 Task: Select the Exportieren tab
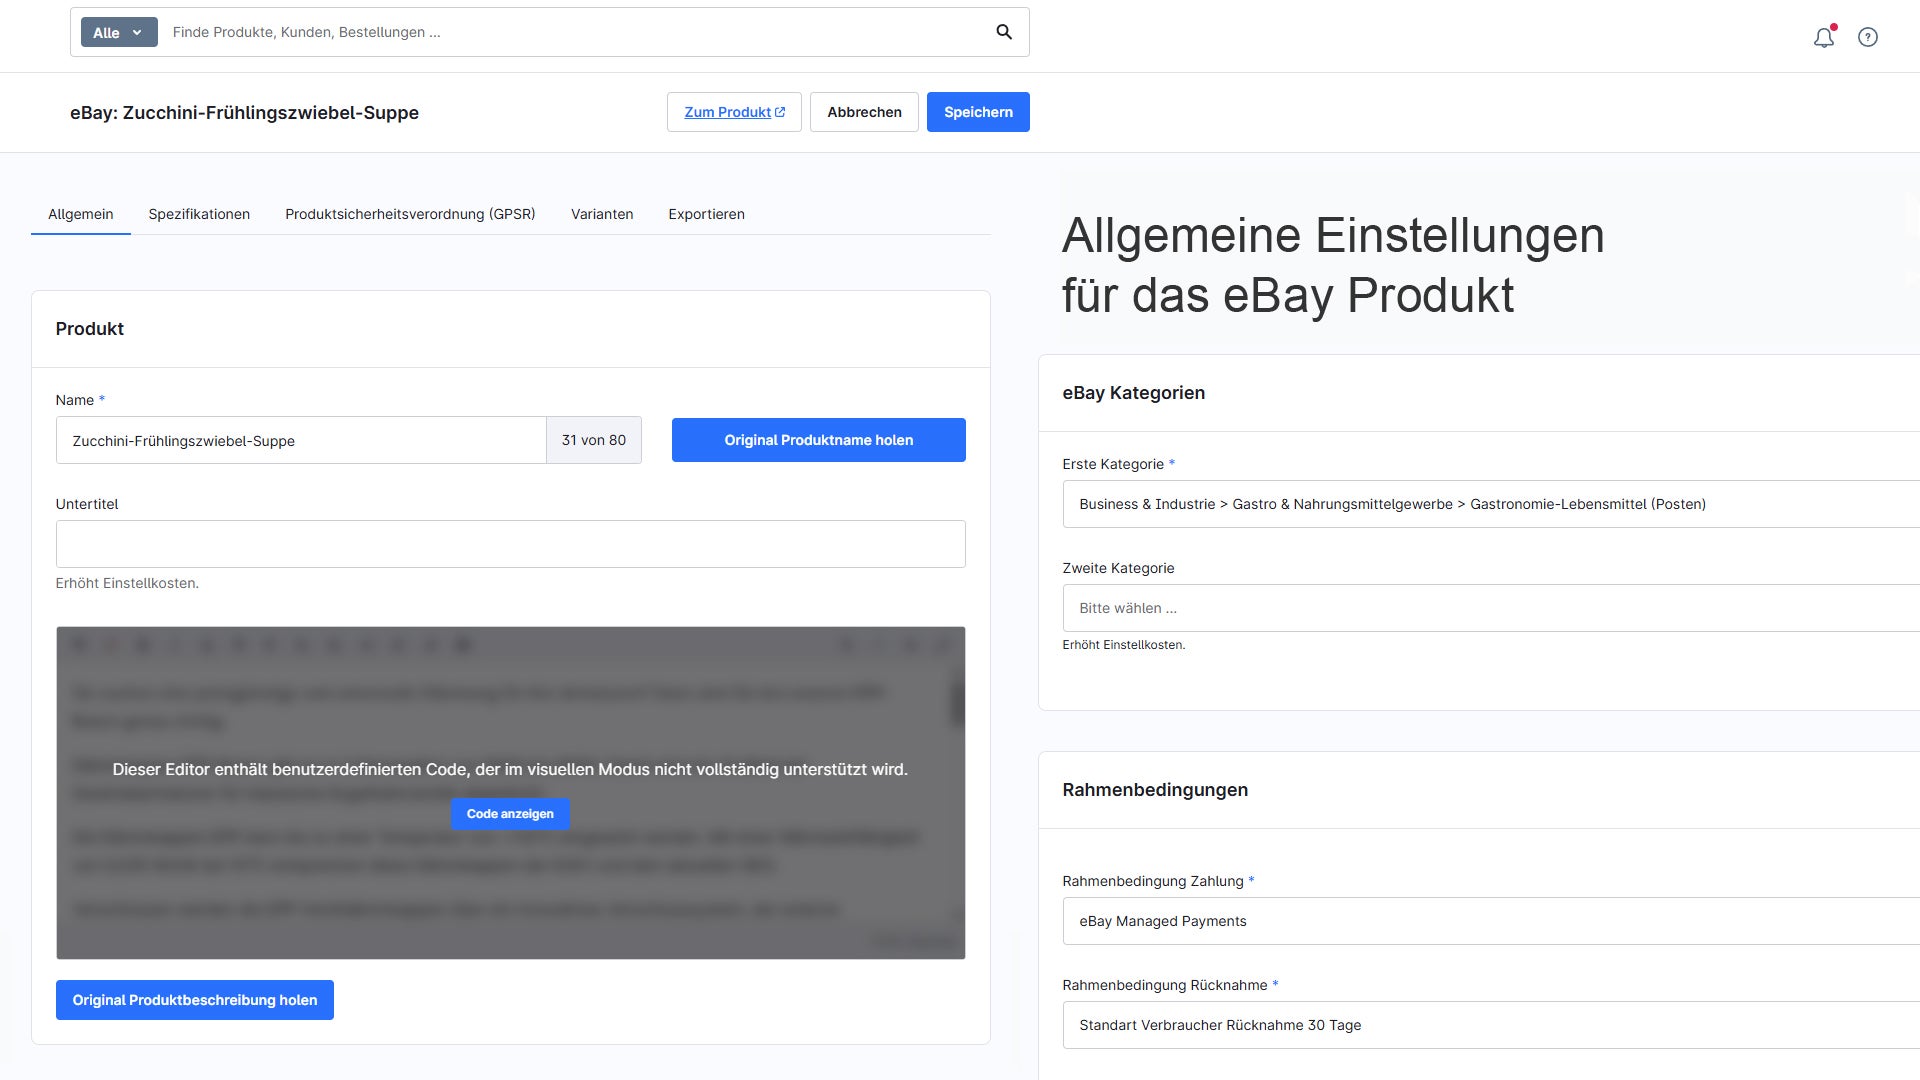click(x=706, y=214)
